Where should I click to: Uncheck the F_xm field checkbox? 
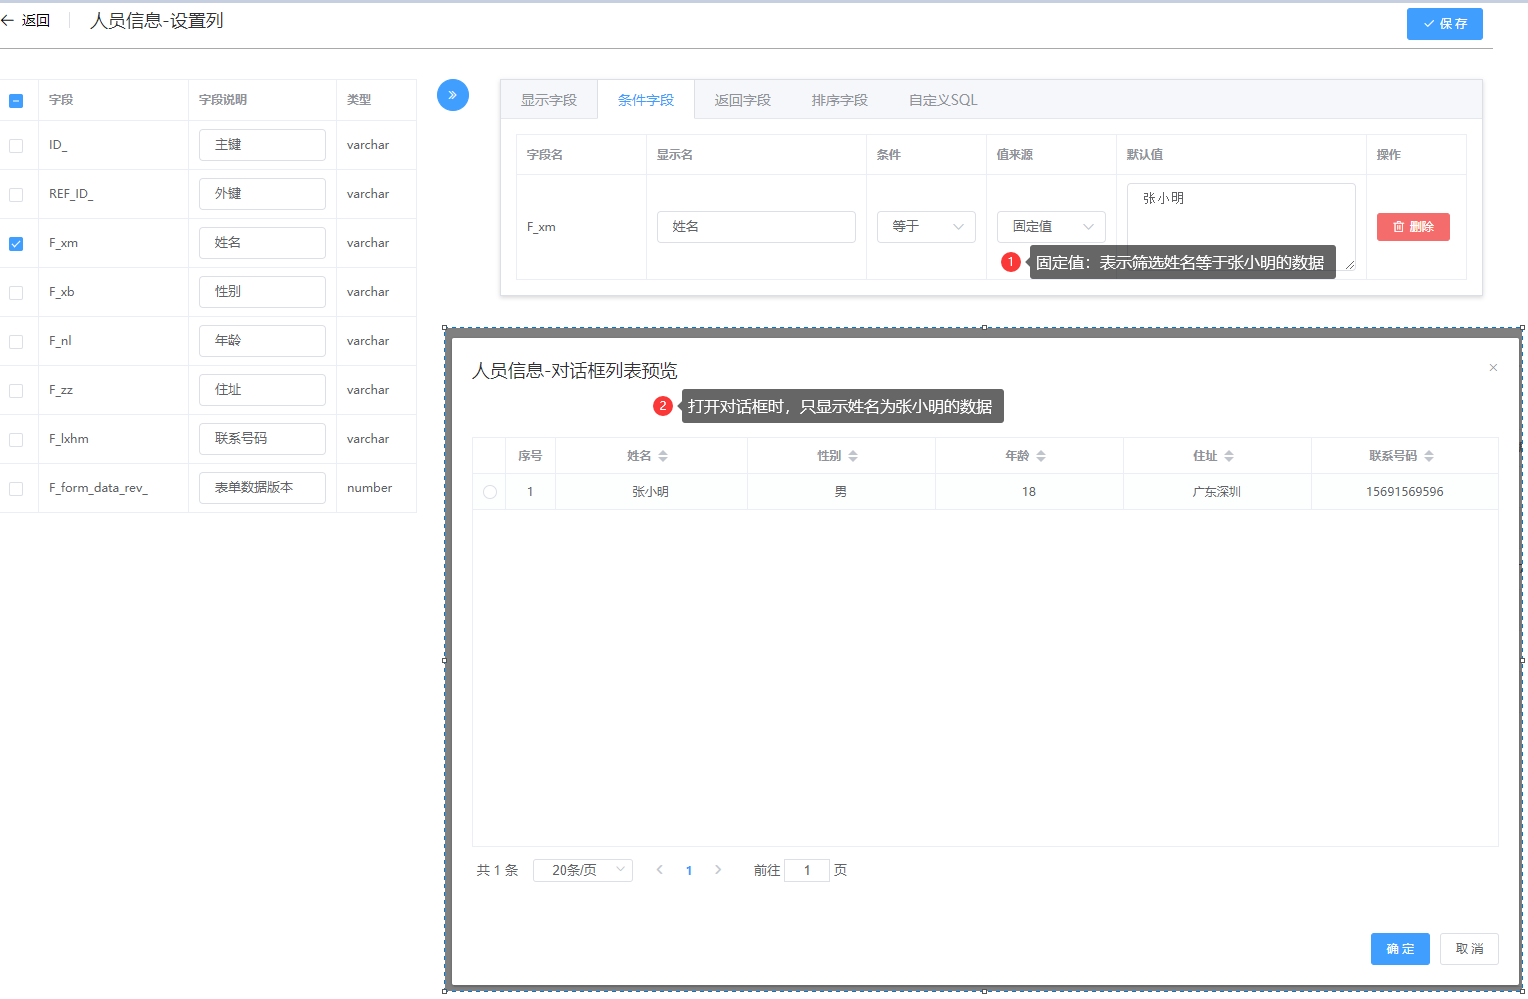tap(16, 243)
